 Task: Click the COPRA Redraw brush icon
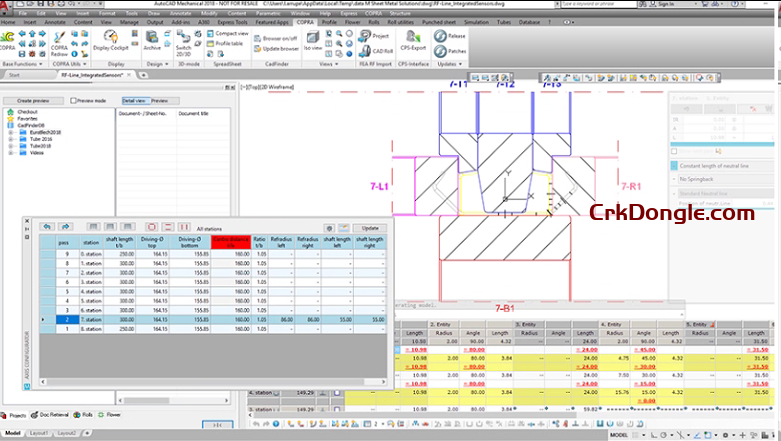tap(59, 38)
